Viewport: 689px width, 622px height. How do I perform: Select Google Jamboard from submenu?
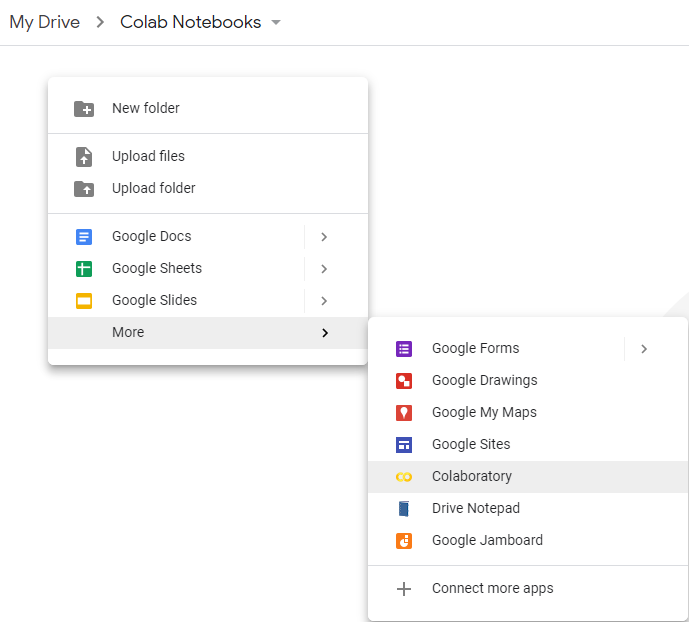point(528,541)
